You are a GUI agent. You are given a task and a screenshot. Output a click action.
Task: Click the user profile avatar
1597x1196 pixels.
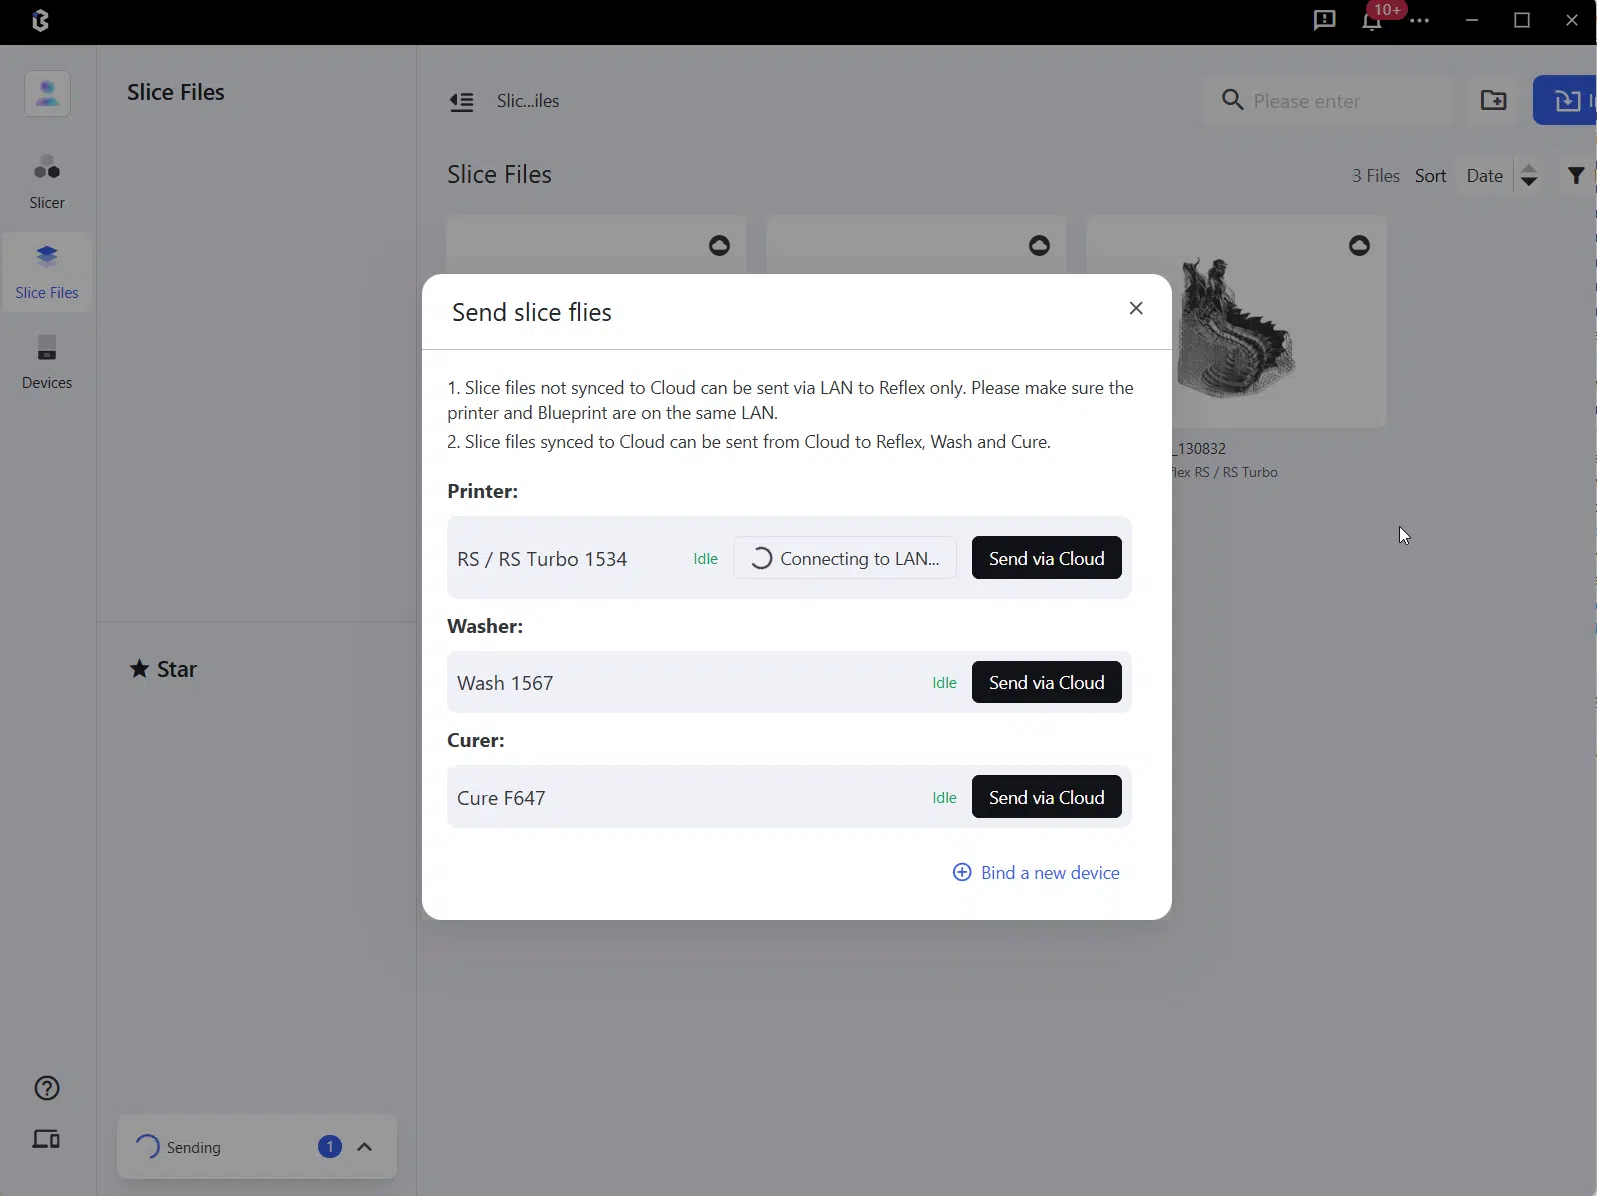coord(47,94)
